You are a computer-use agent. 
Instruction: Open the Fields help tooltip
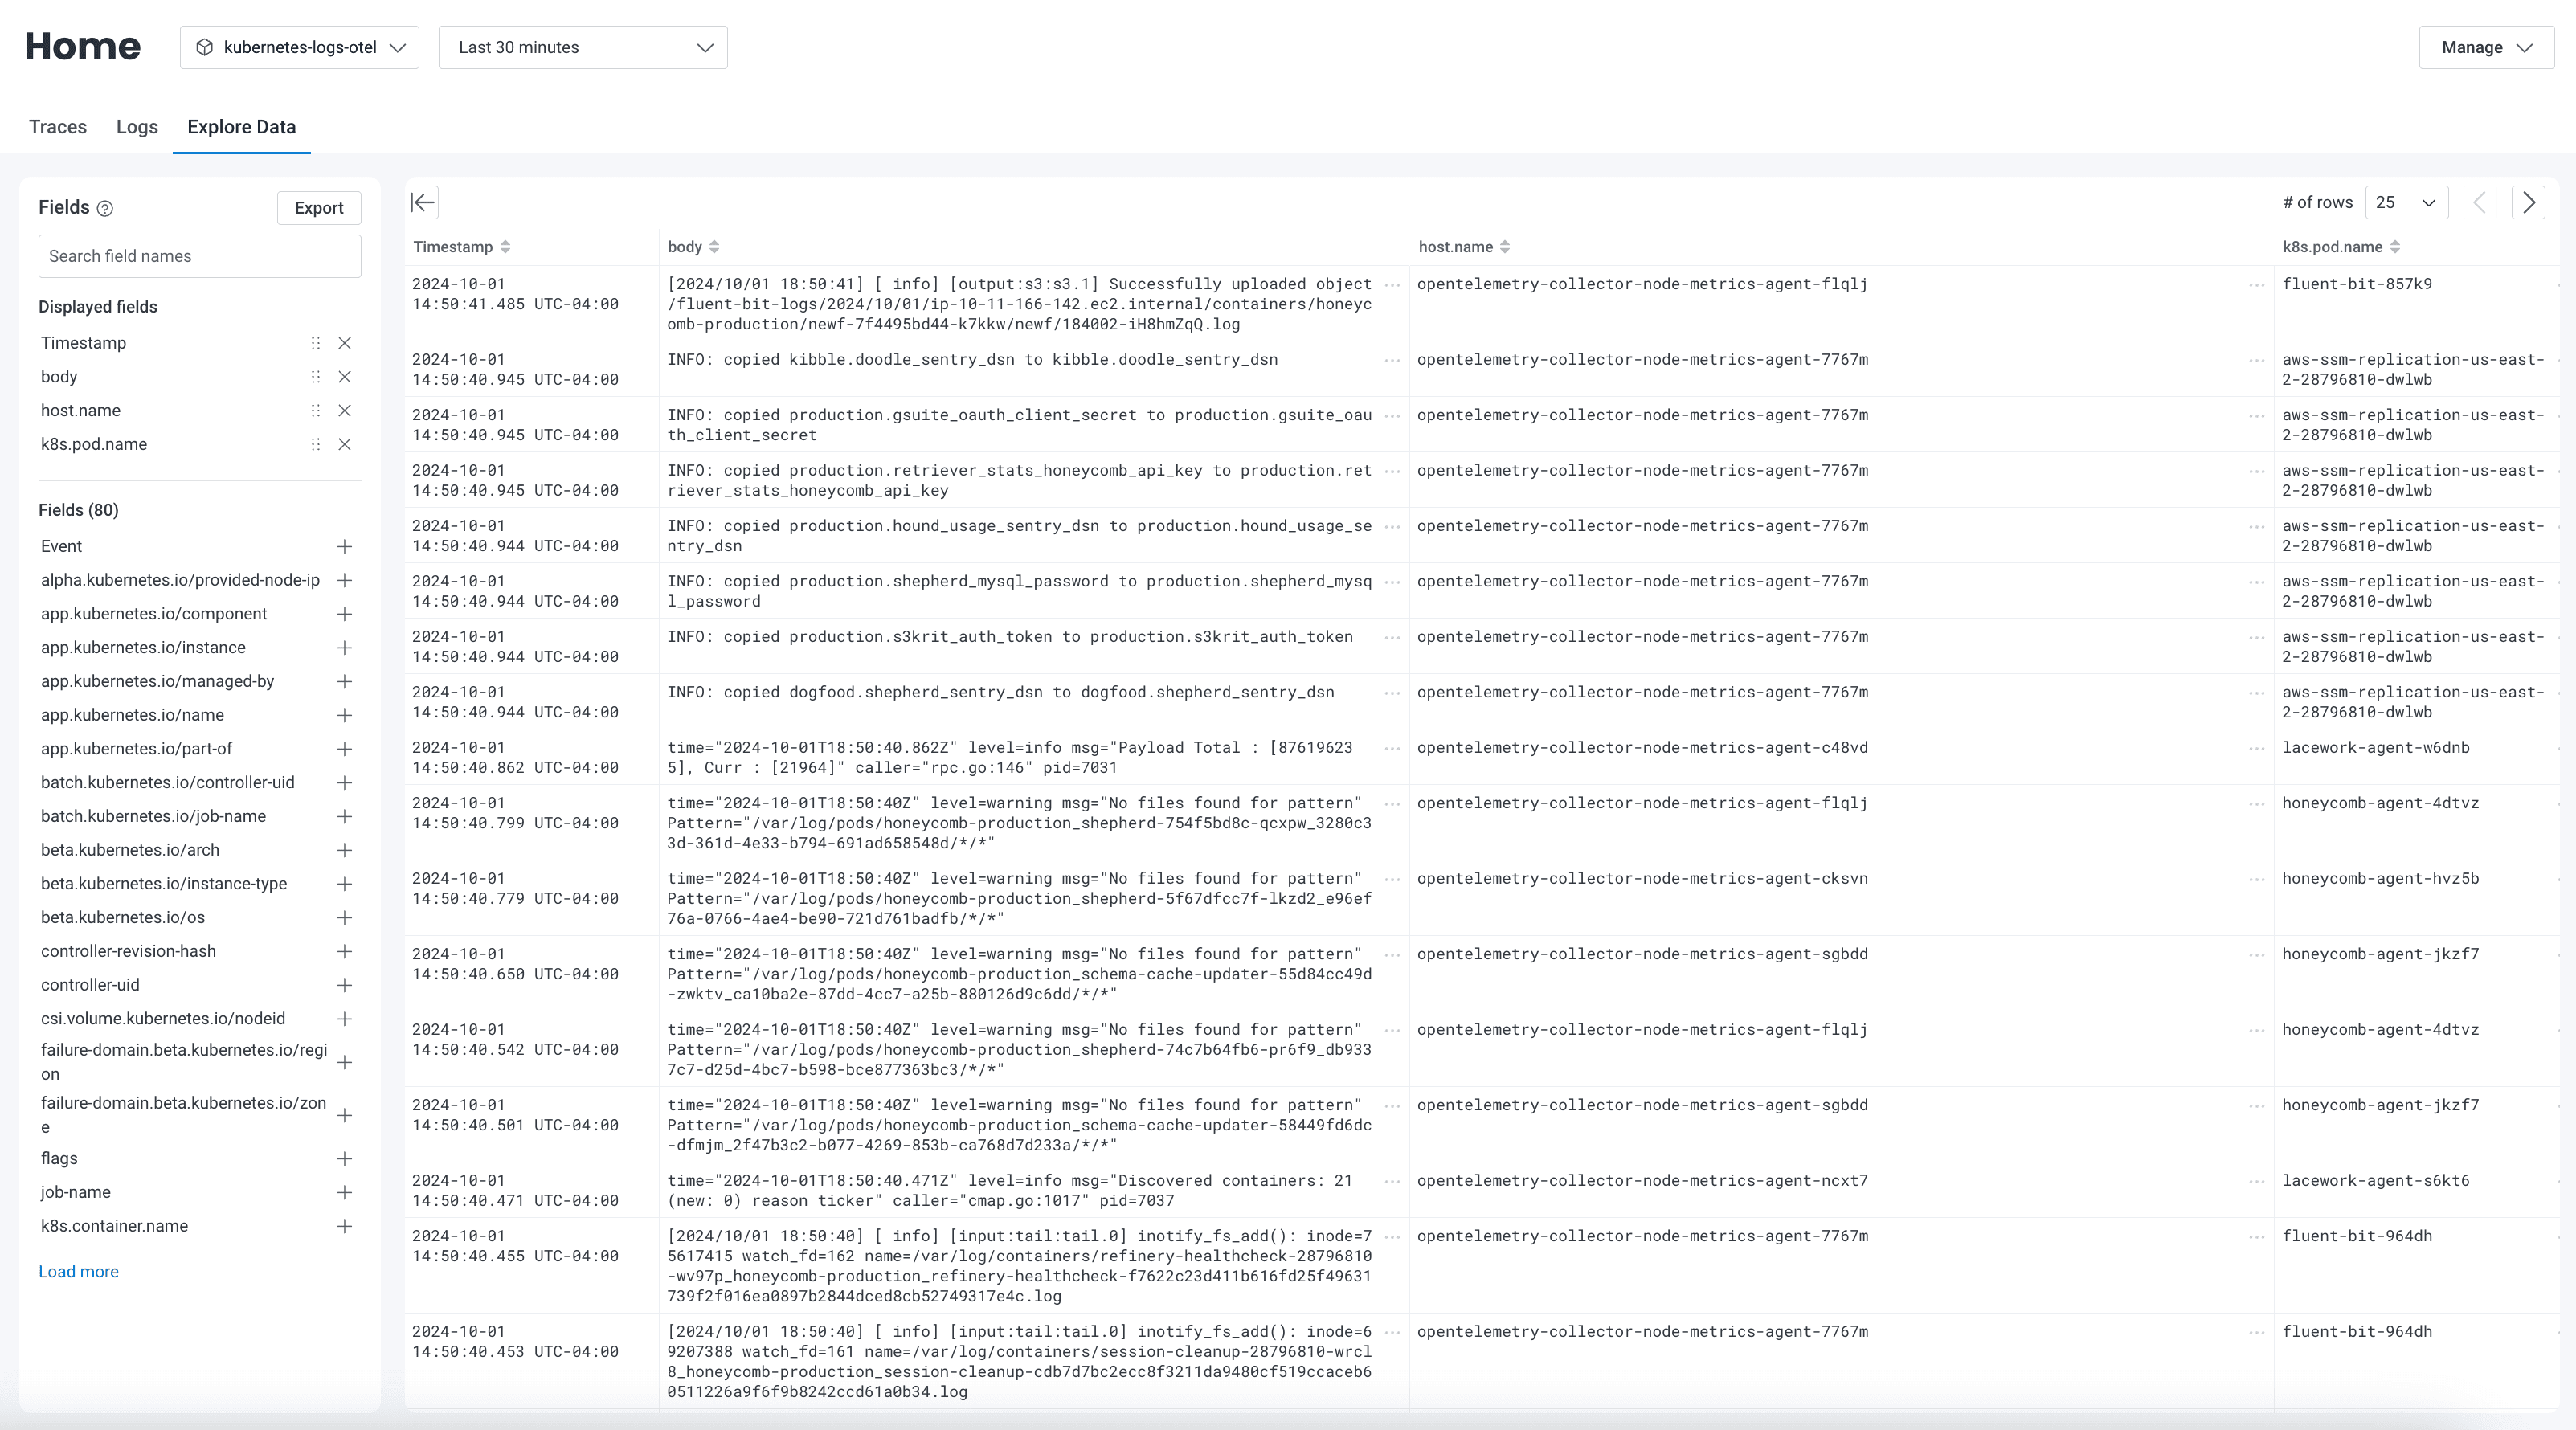[105, 208]
